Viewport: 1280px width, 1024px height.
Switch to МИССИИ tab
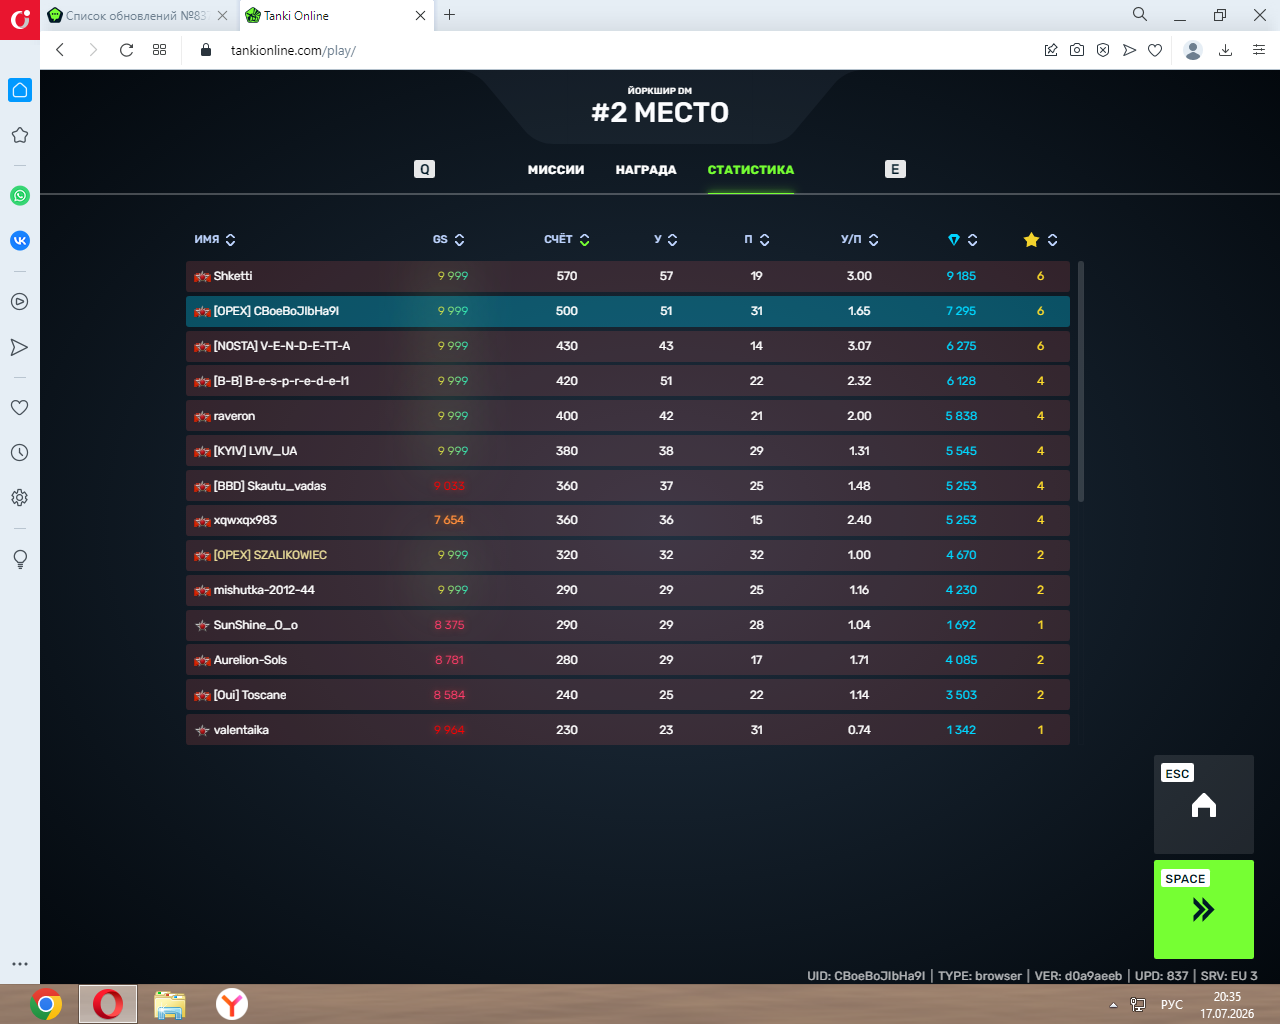tap(556, 170)
